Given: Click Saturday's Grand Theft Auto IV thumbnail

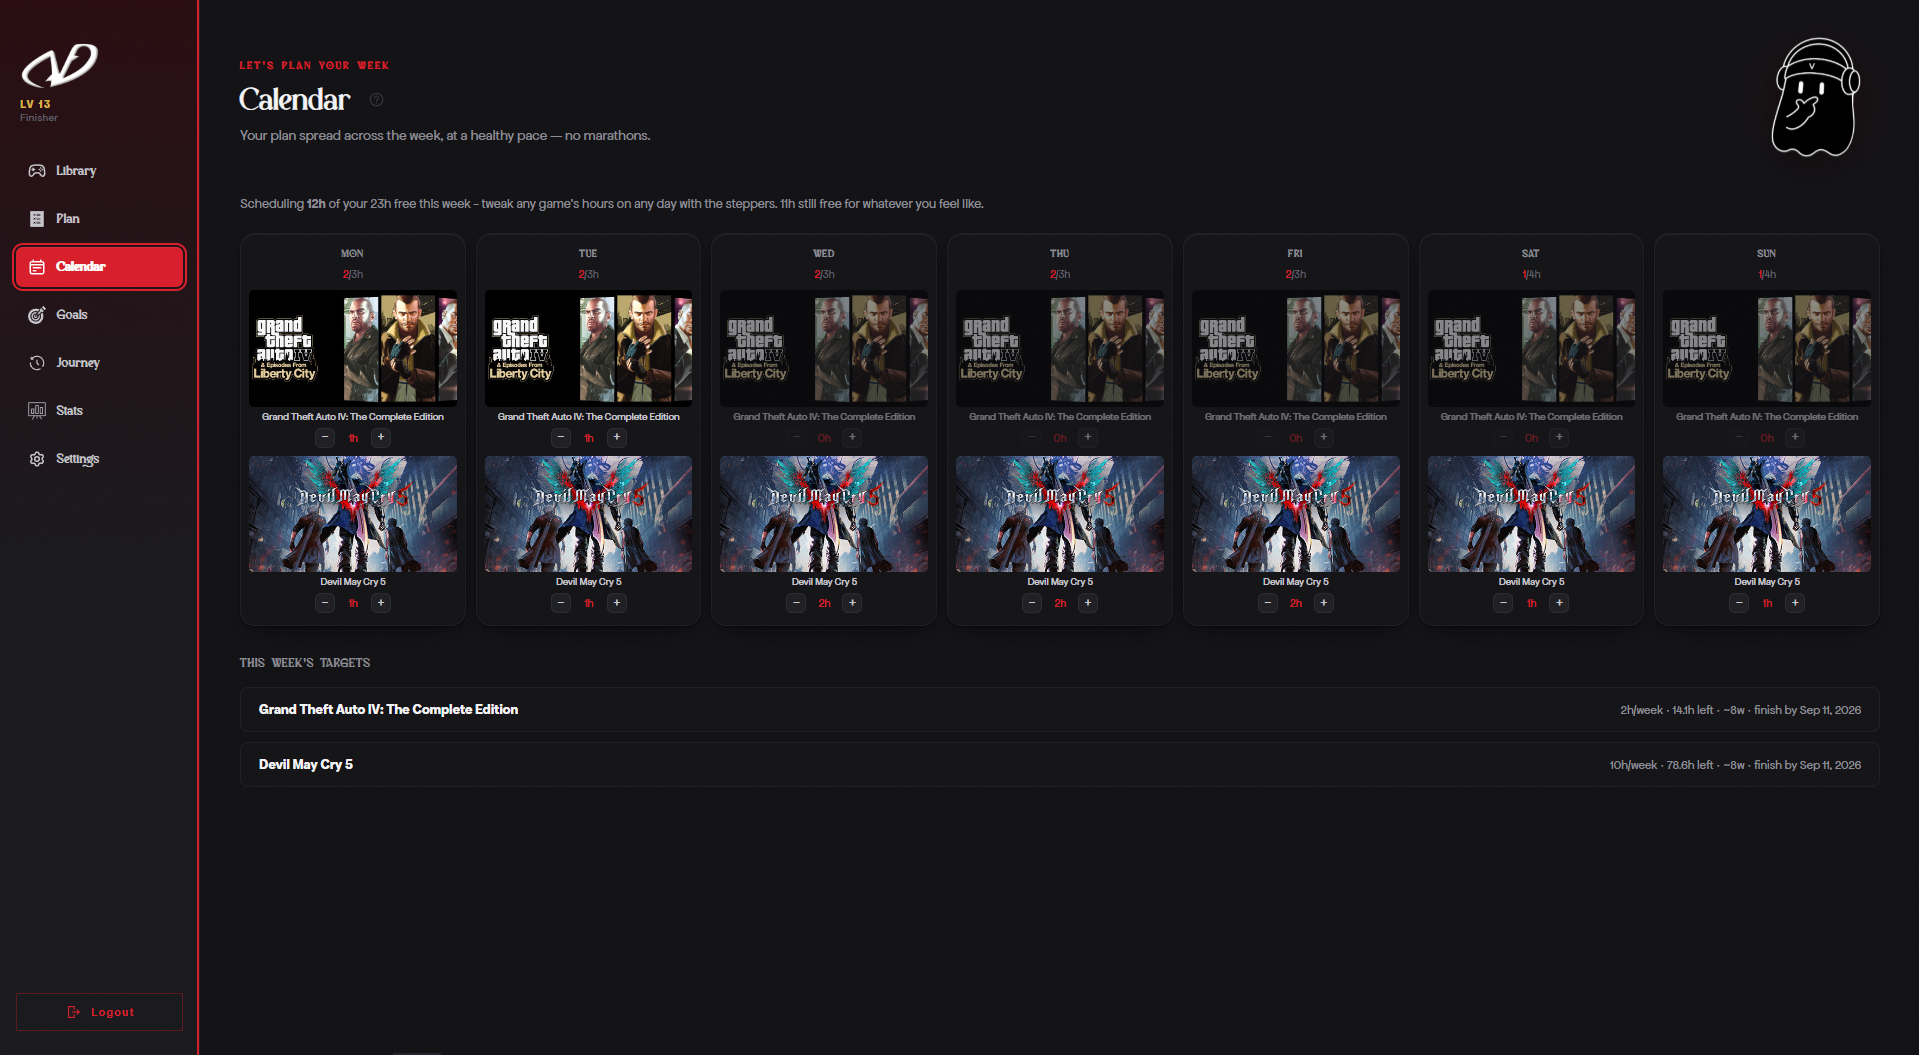Looking at the screenshot, I should pyautogui.click(x=1531, y=348).
